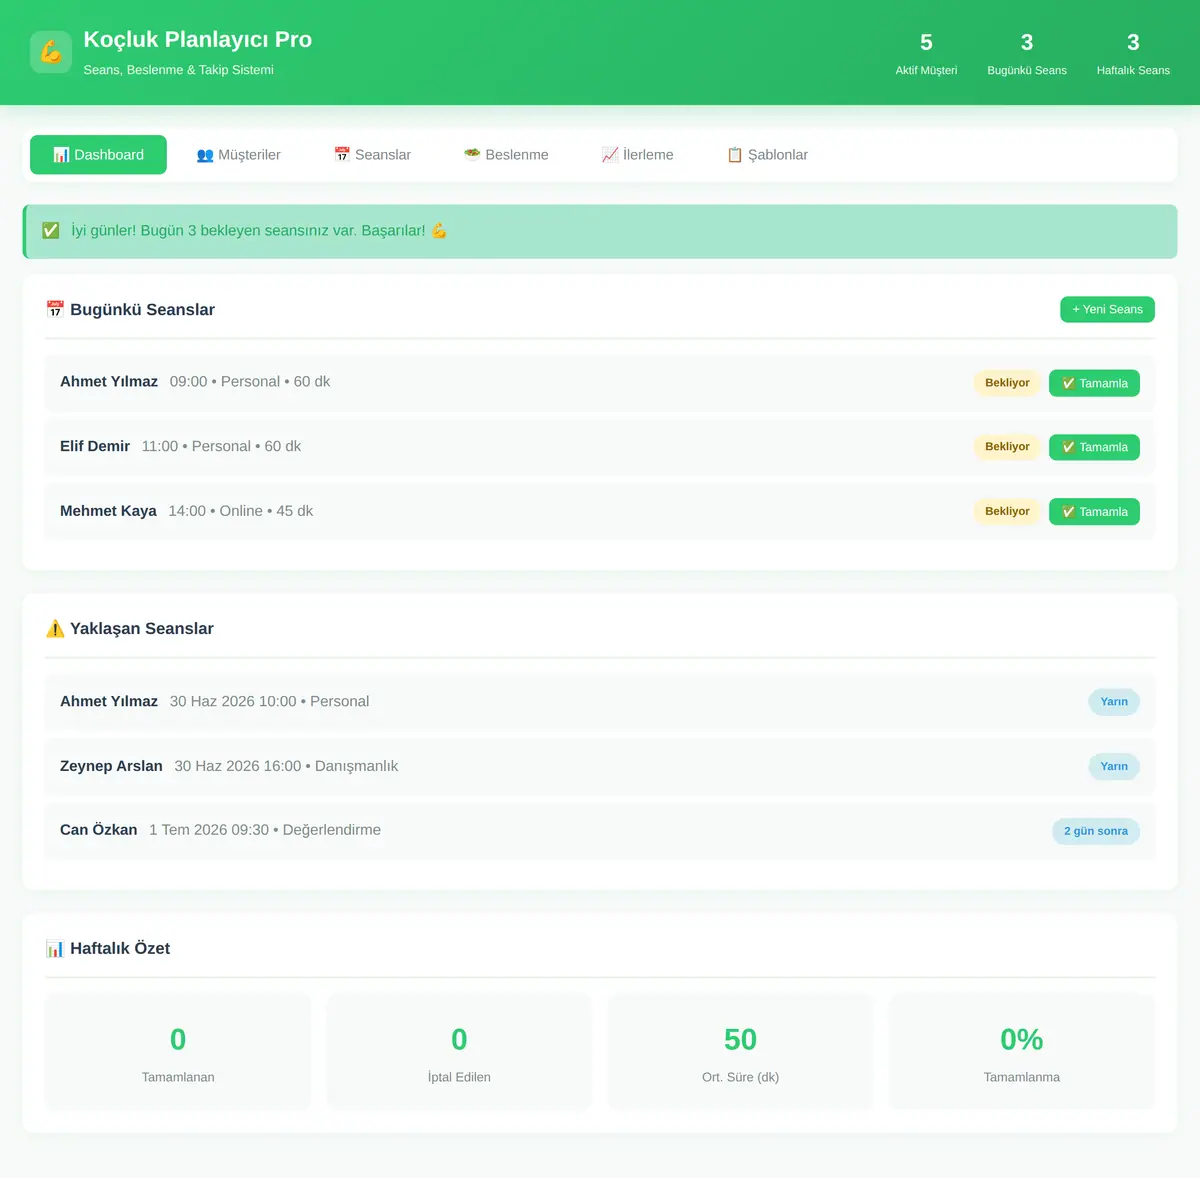Click the name Mehmet Kaya
Viewport: 1200px width, 1178px height.
tap(108, 511)
